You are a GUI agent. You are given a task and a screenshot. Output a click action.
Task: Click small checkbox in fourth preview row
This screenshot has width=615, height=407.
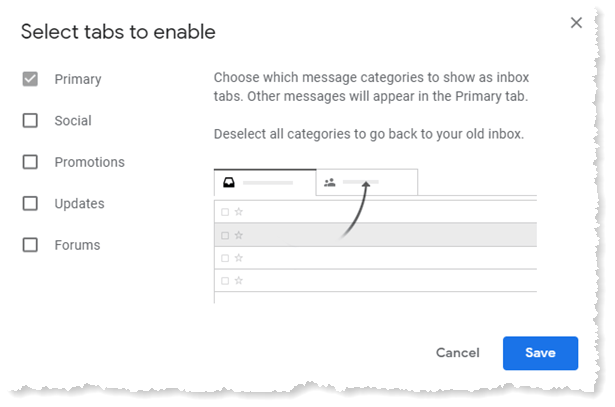tap(225, 281)
